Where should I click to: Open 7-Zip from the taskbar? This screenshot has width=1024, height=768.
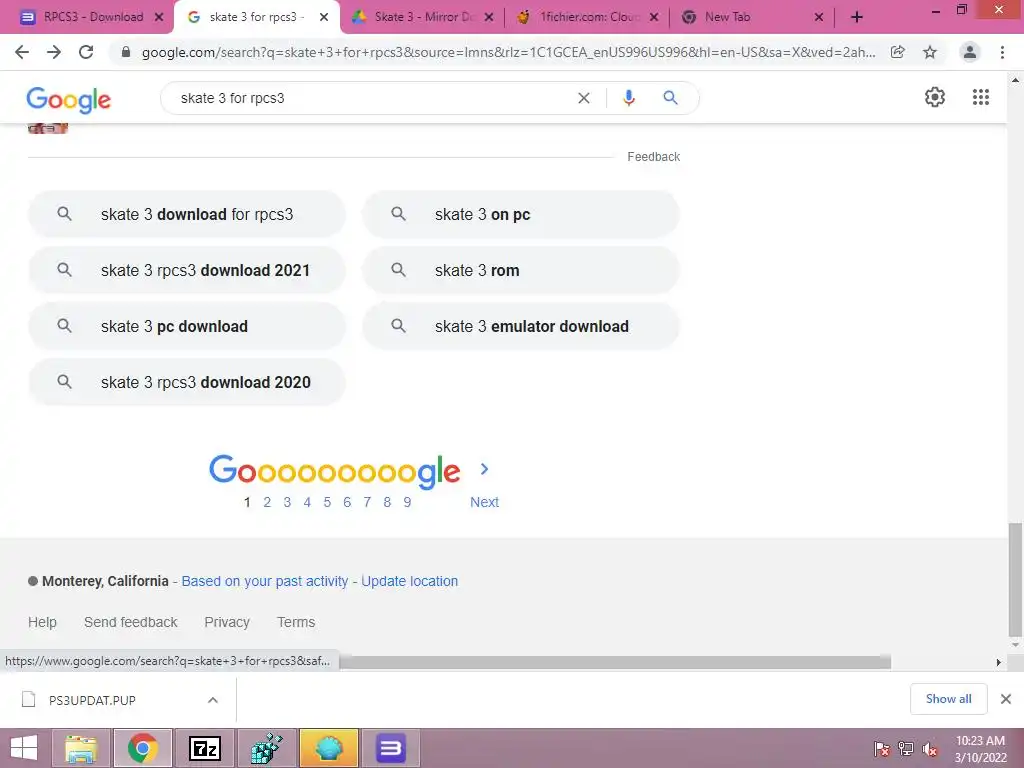(x=205, y=748)
